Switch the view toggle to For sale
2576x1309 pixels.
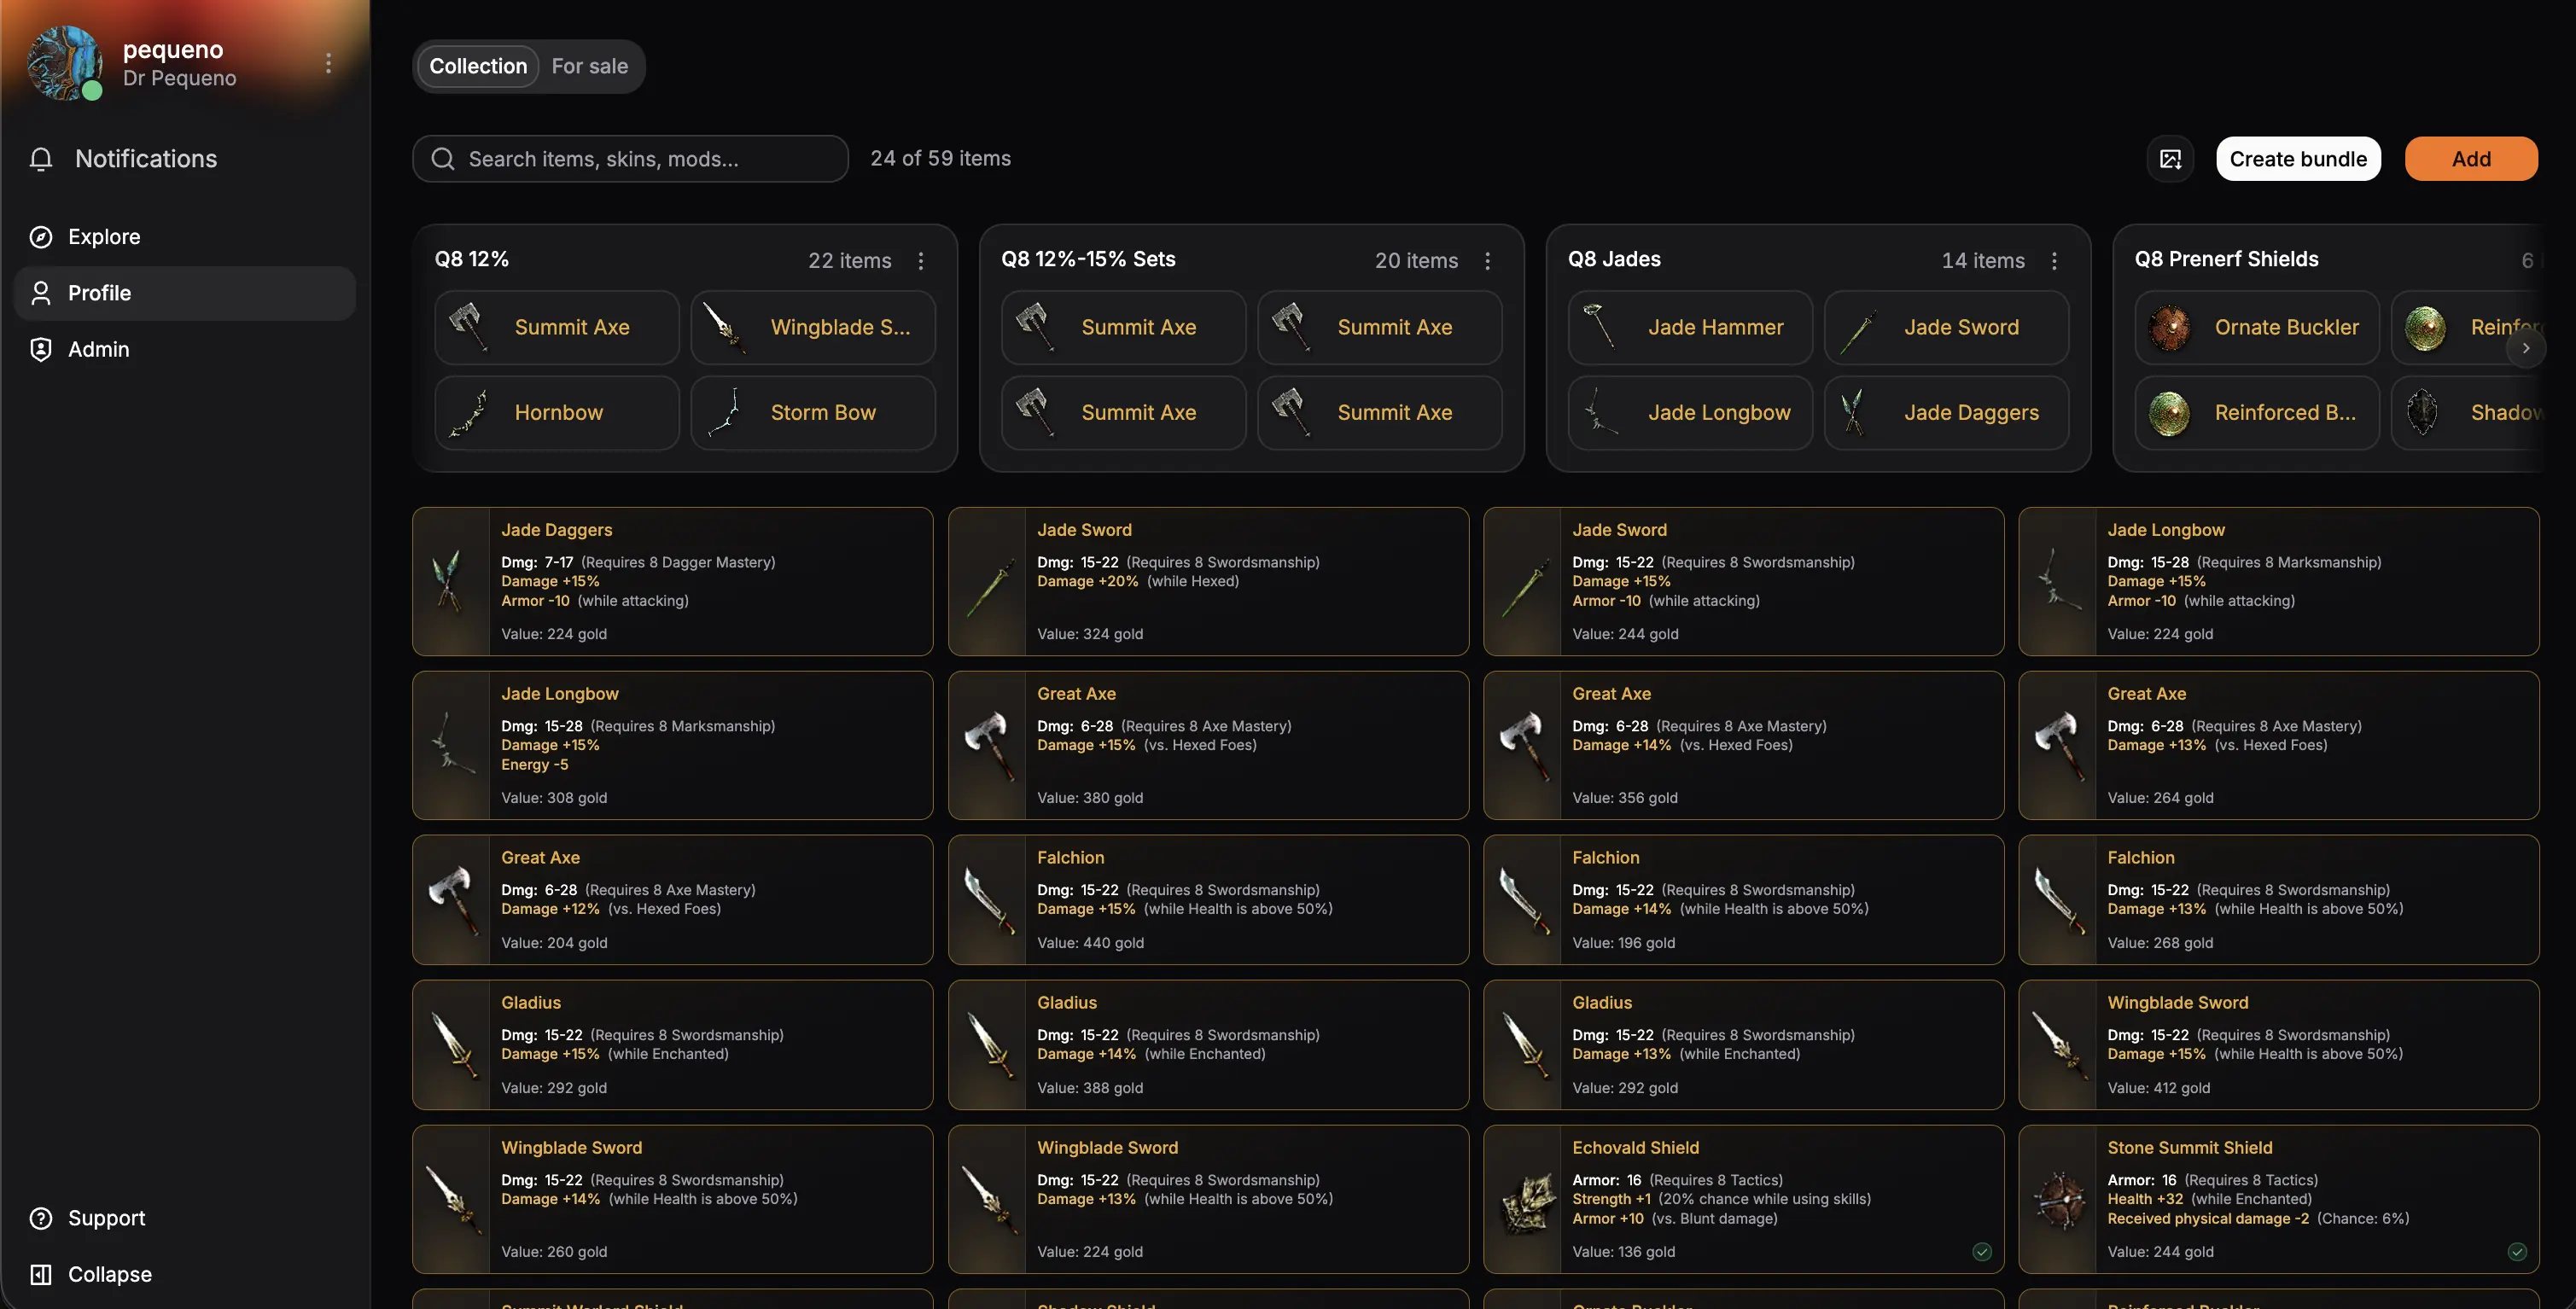coord(590,66)
